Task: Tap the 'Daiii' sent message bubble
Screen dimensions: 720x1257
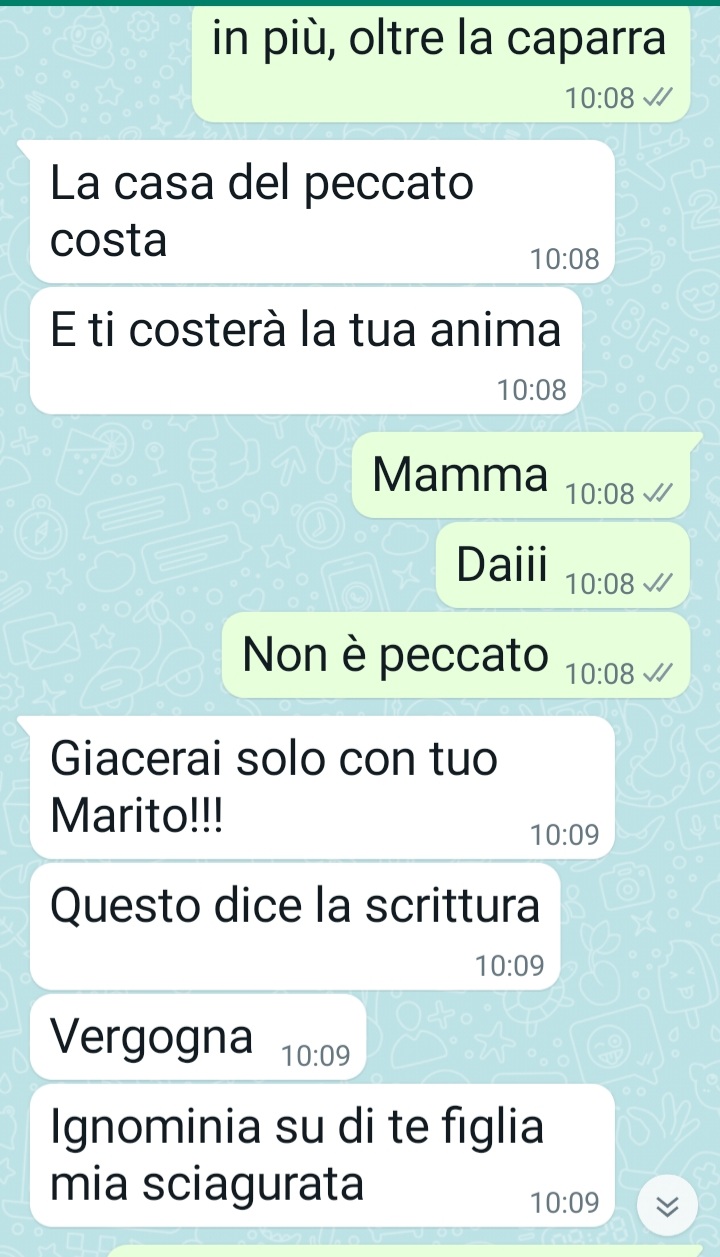Action: pos(563,565)
